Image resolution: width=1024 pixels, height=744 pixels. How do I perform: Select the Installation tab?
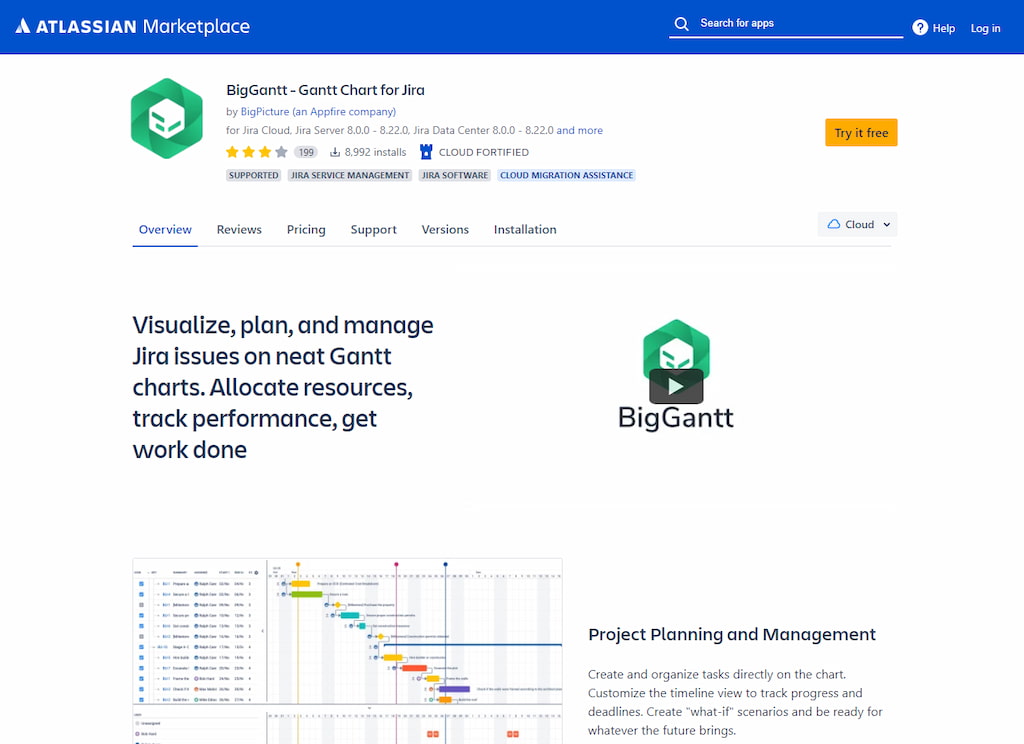(x=525, y=229)
